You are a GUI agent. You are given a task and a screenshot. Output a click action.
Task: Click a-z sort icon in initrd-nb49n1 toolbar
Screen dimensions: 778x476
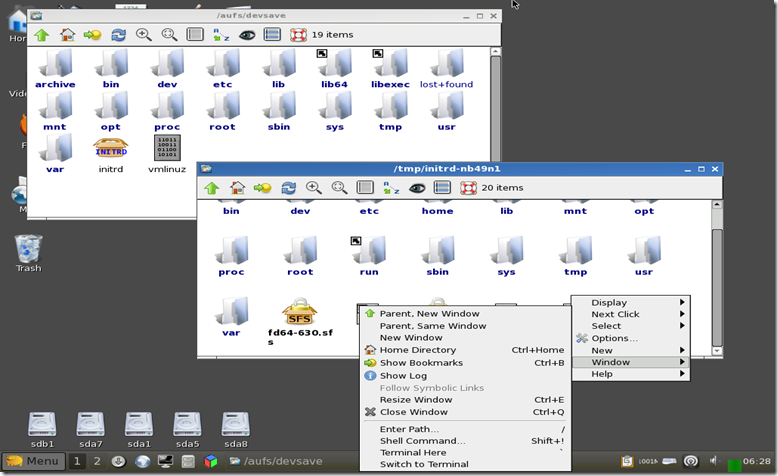click(391, 188)
